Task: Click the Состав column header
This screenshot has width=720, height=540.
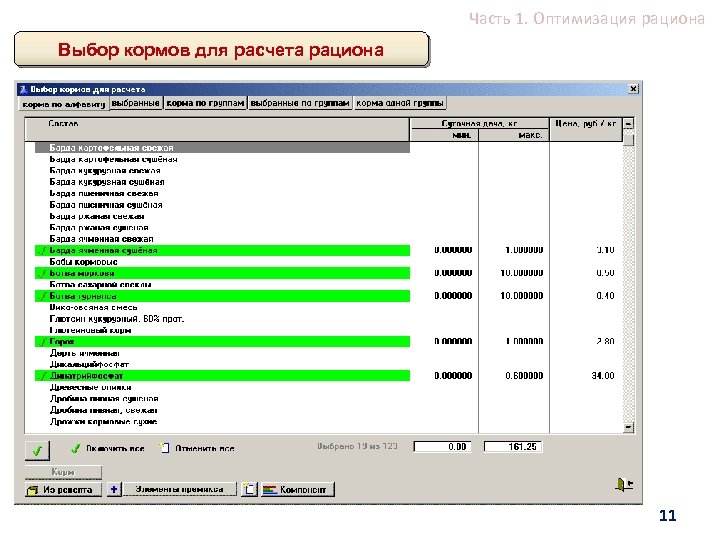Action: (217, 129)
